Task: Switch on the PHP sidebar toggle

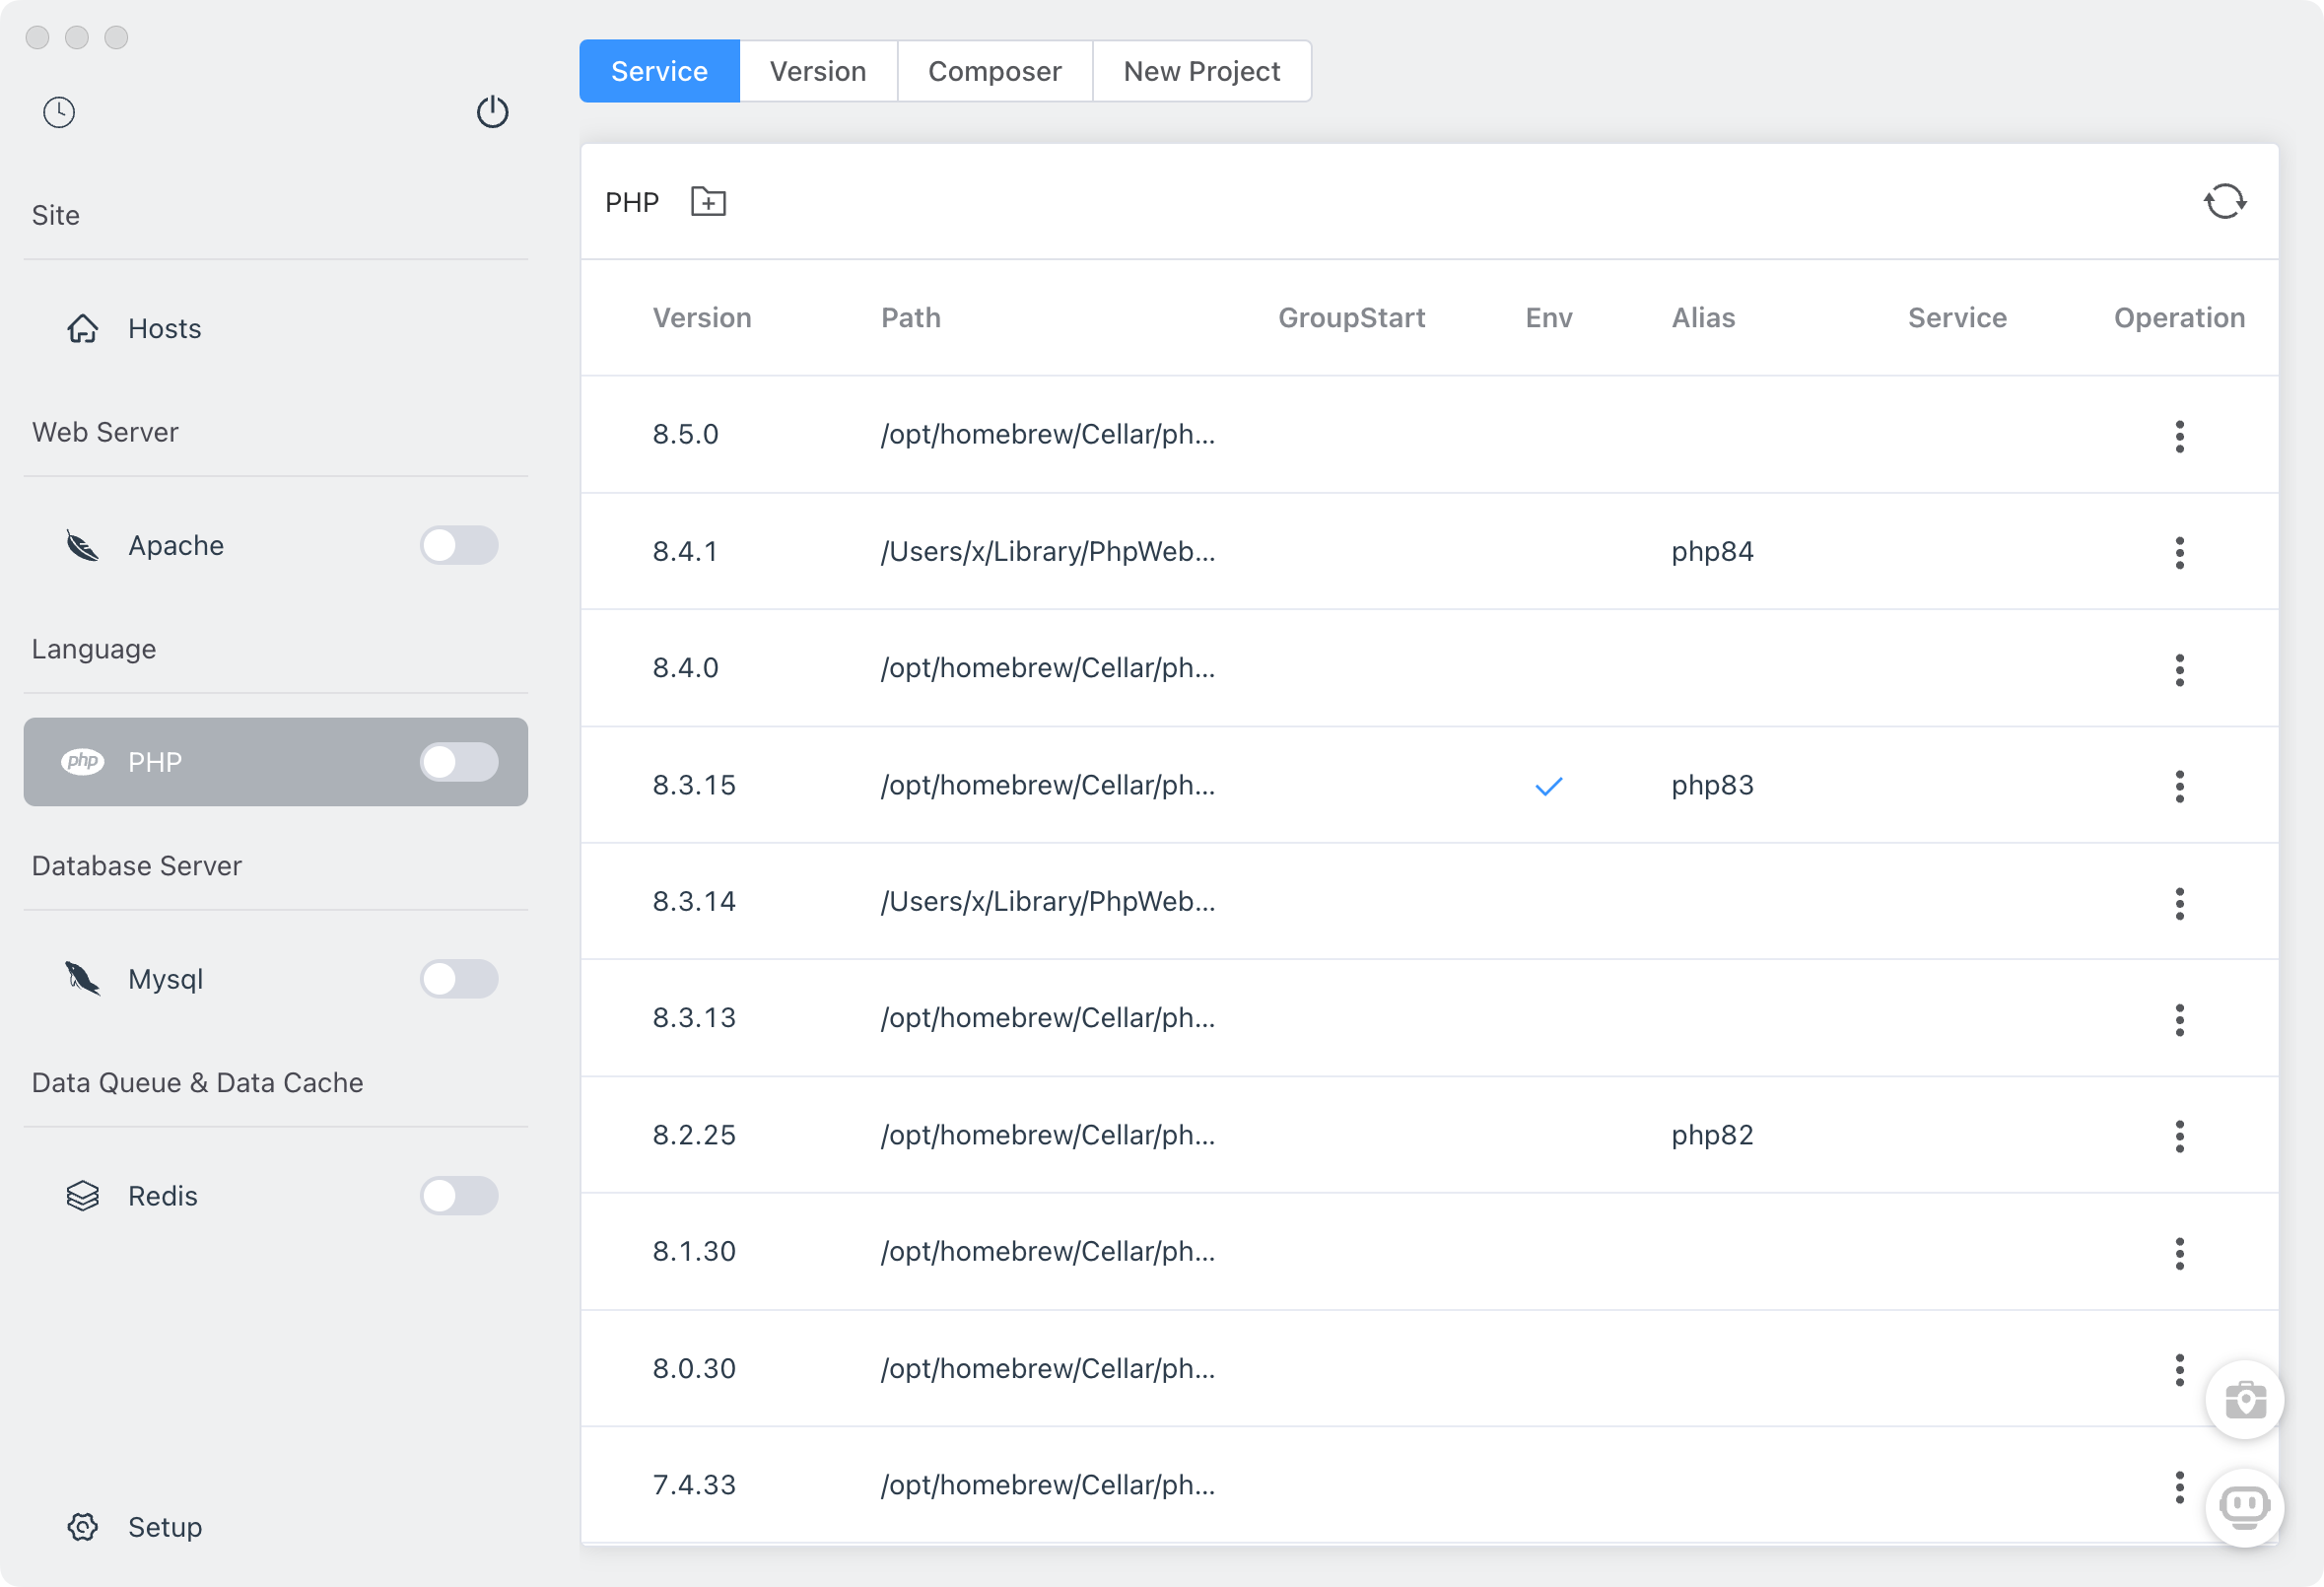Action: [459, 762]
